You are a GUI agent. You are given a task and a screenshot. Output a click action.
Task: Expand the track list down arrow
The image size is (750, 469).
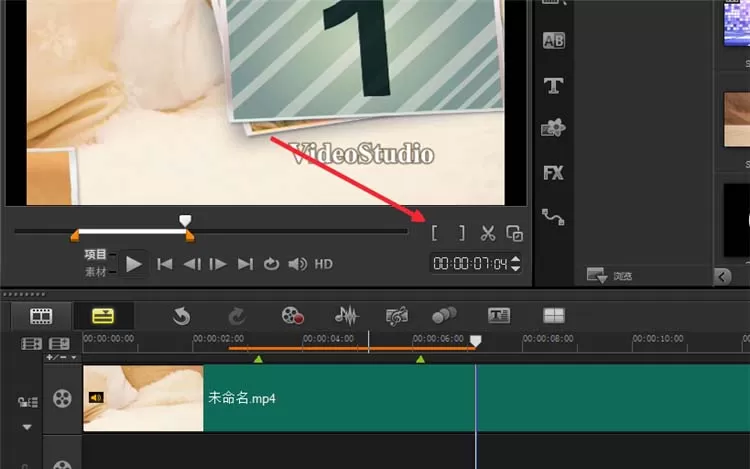pyautogui.click(x=27, y=427)
